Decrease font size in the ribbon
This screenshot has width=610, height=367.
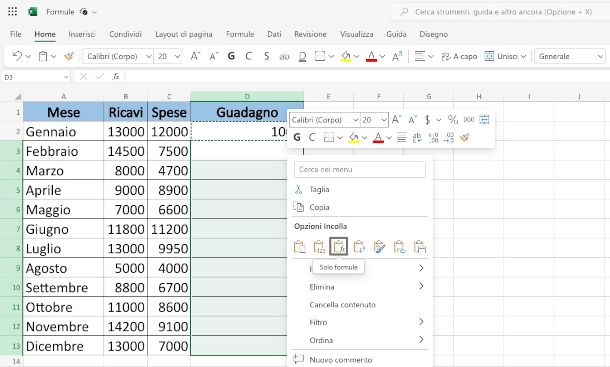[214, 56]
